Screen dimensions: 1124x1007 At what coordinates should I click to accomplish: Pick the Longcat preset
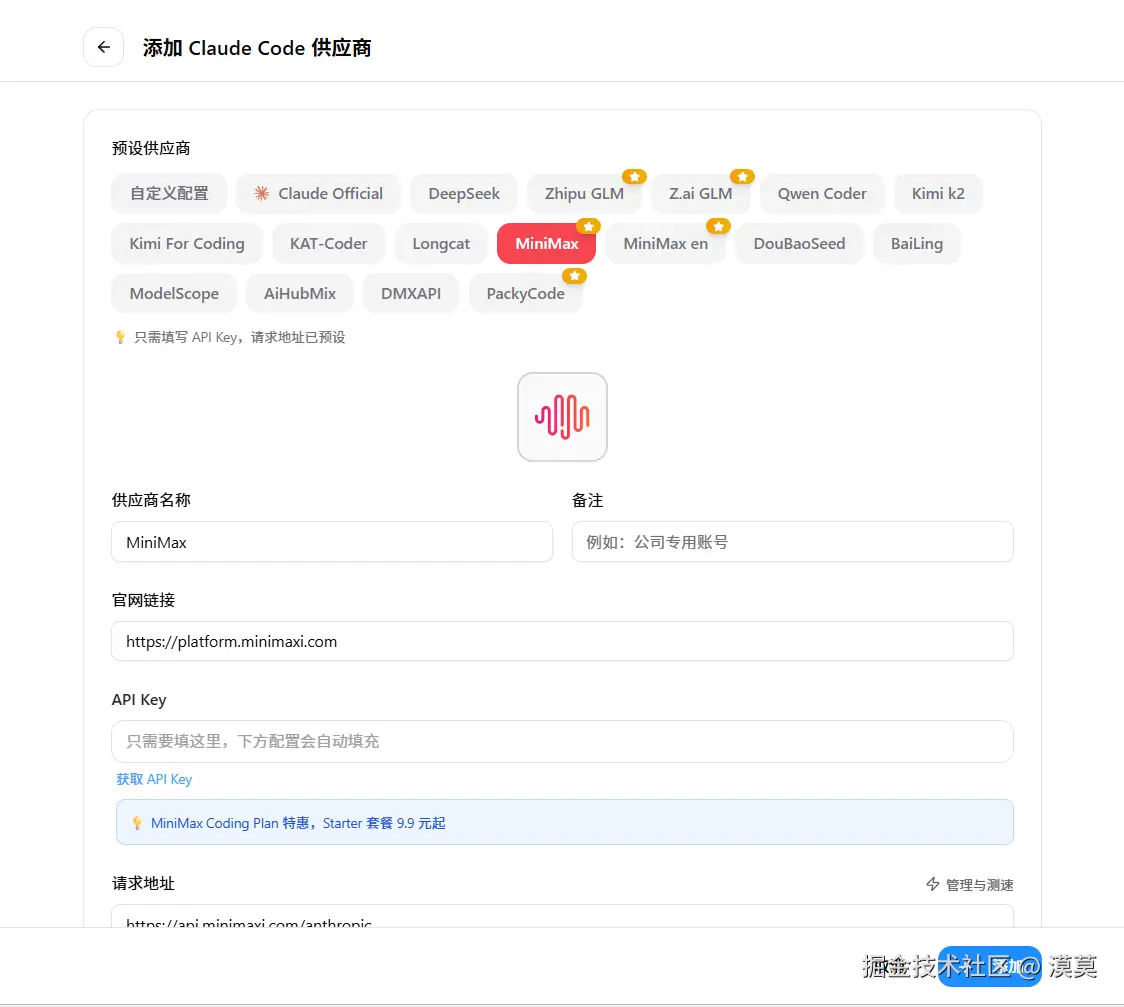tap(441, 244)
